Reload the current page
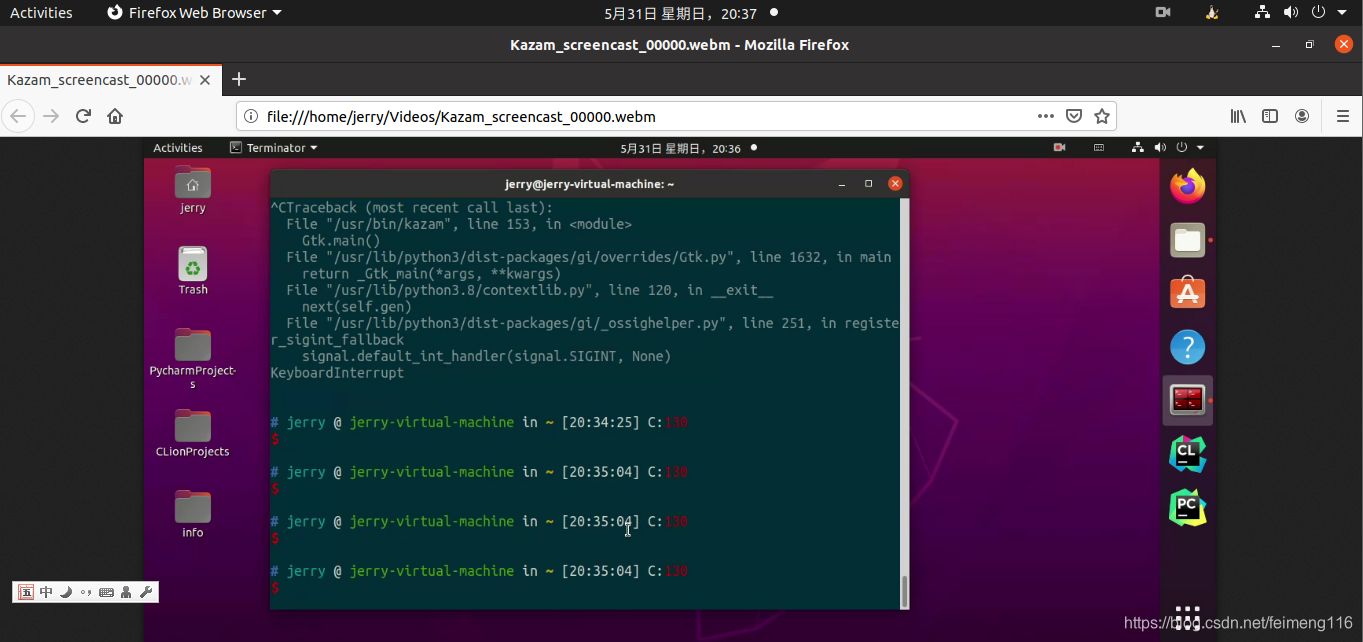The height and width of the screenshot is (642, 1363). (x=84, y=116)
